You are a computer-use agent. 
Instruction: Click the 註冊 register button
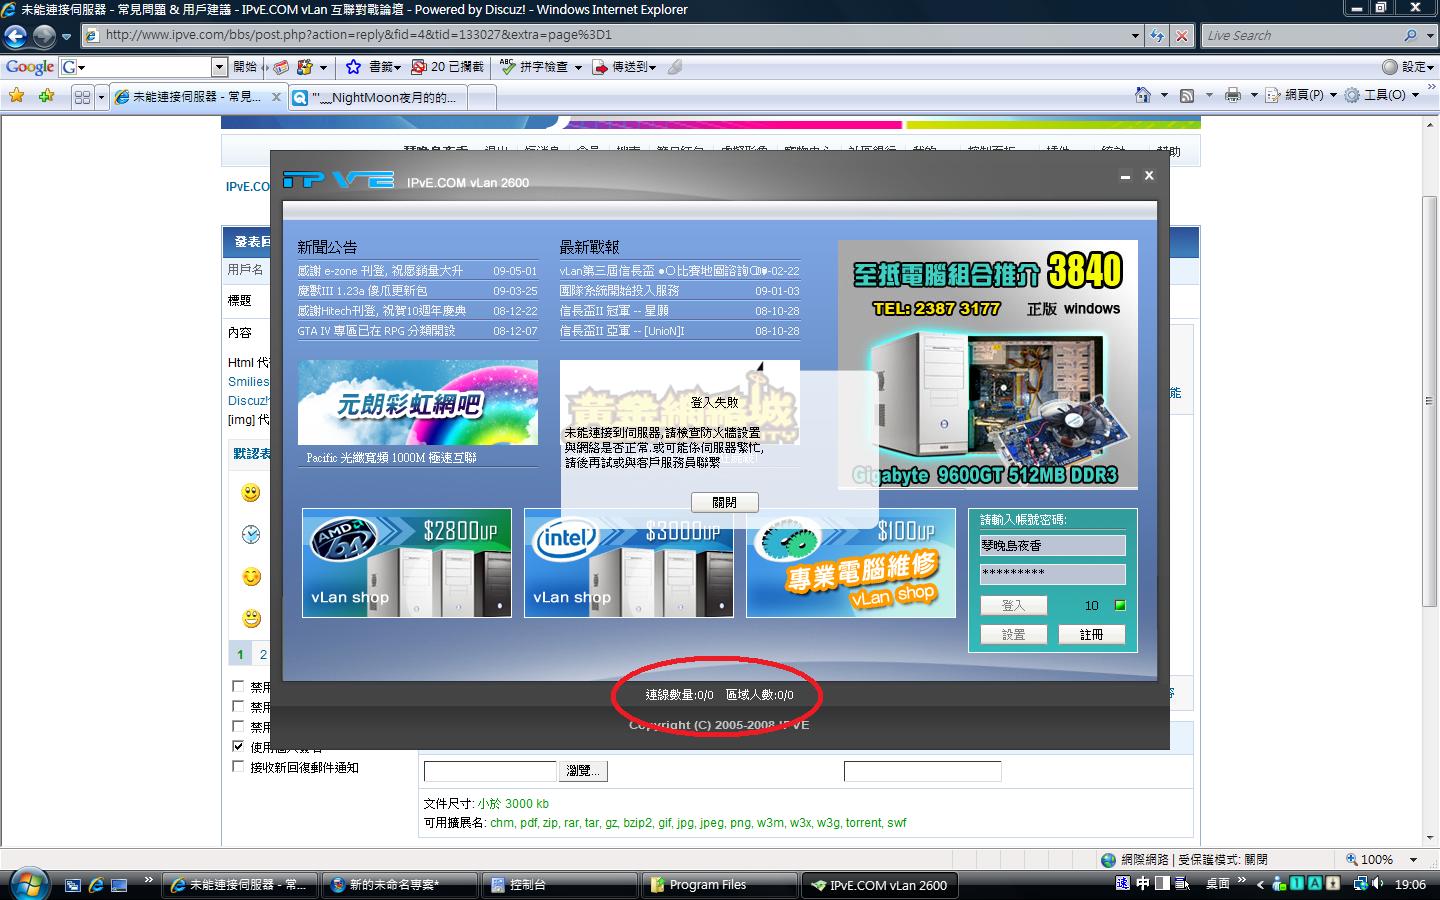coord(1090,635)
